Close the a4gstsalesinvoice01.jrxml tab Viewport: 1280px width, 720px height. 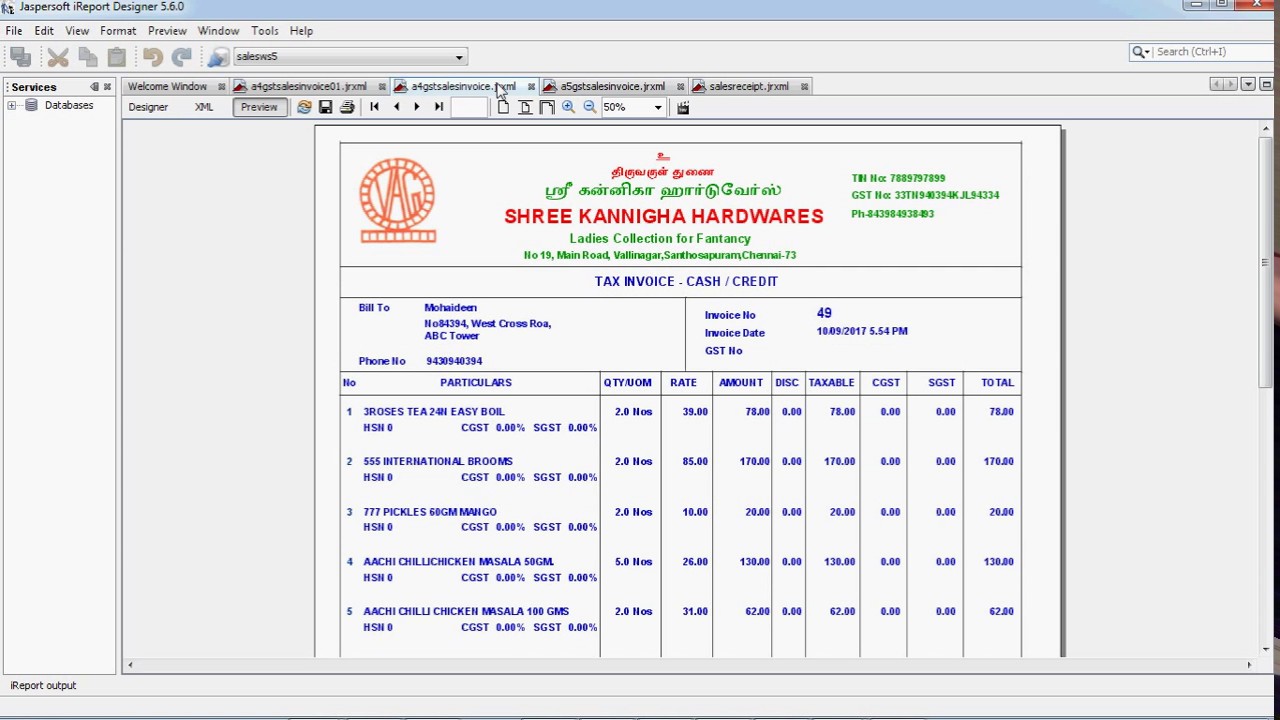[381, 87]
